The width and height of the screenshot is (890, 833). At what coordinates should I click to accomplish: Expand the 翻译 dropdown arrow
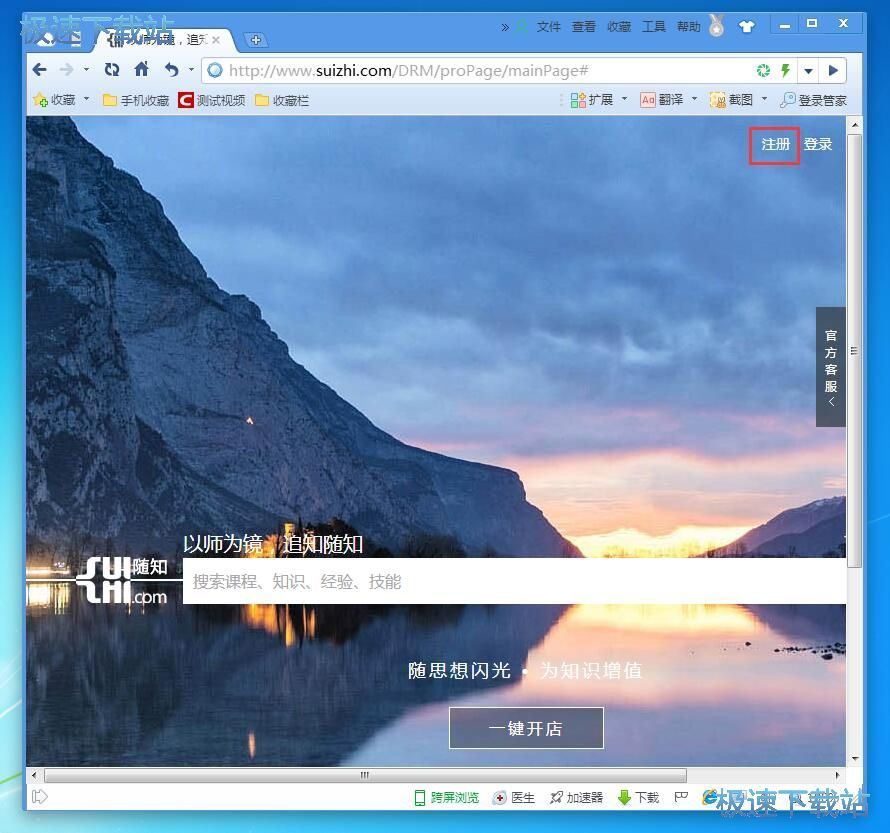coord(694,99)
